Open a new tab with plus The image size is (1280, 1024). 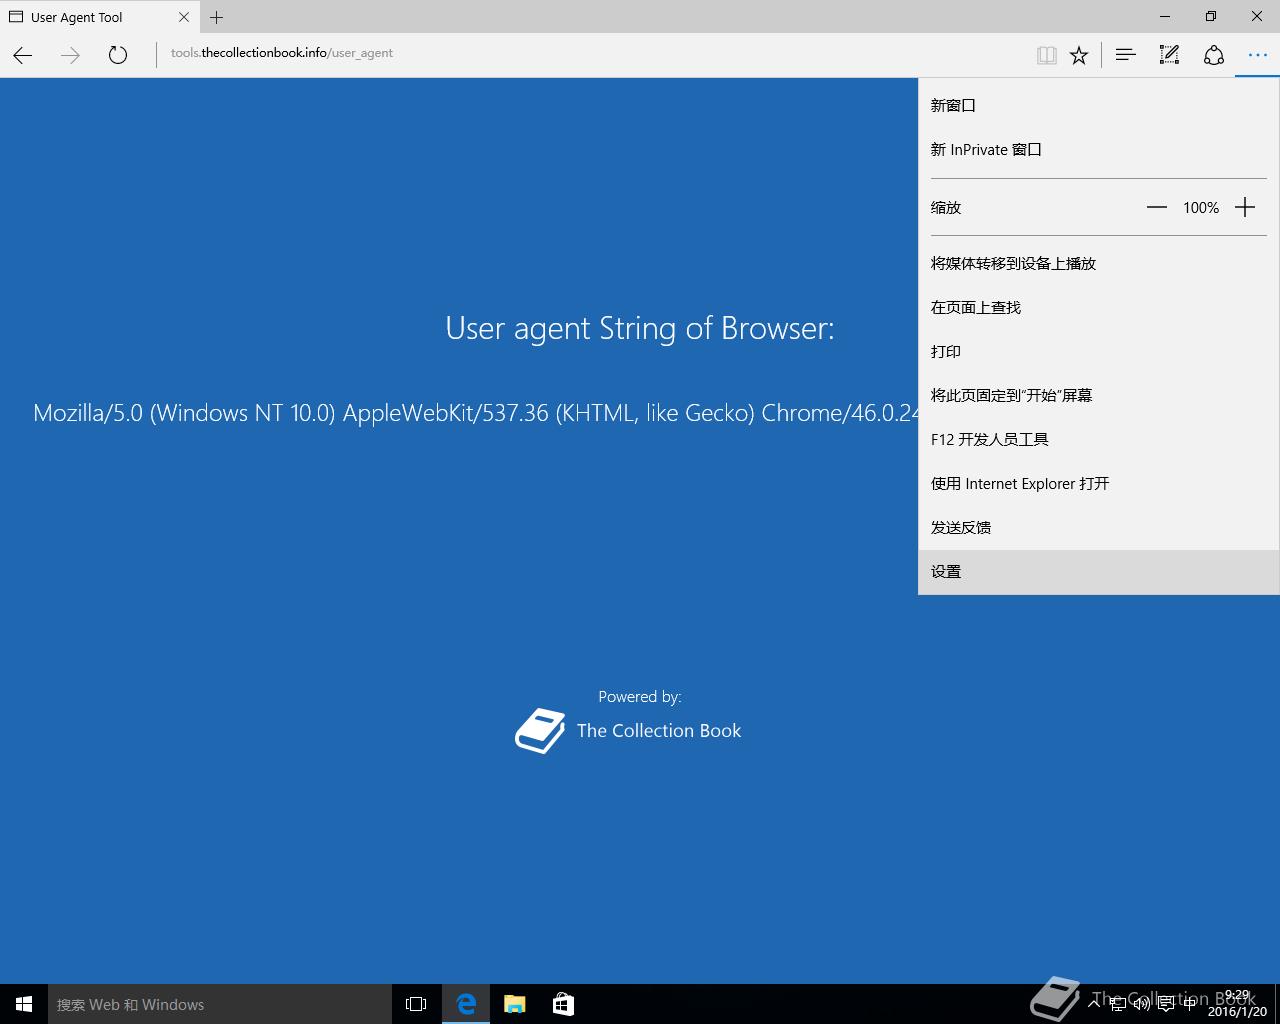[216, 17]
